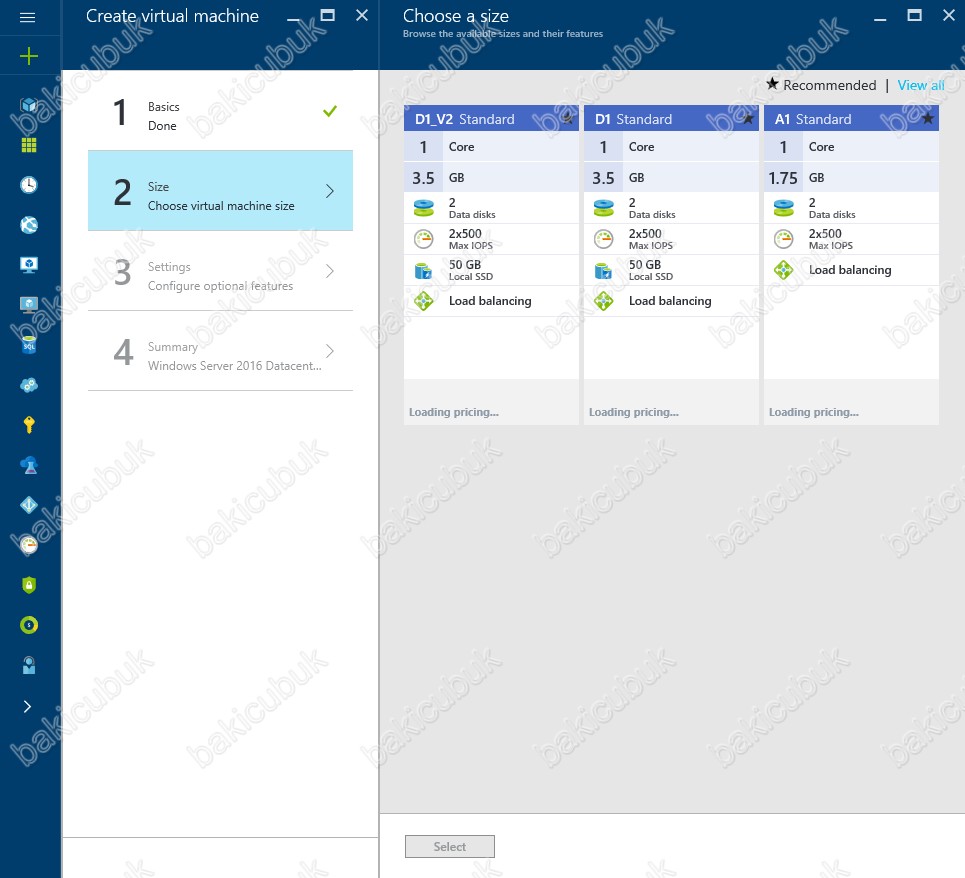The width and height of the screenshot is (965, 878).
Task: Open the hamburger menu in sidebar
Action: point(27,17)
